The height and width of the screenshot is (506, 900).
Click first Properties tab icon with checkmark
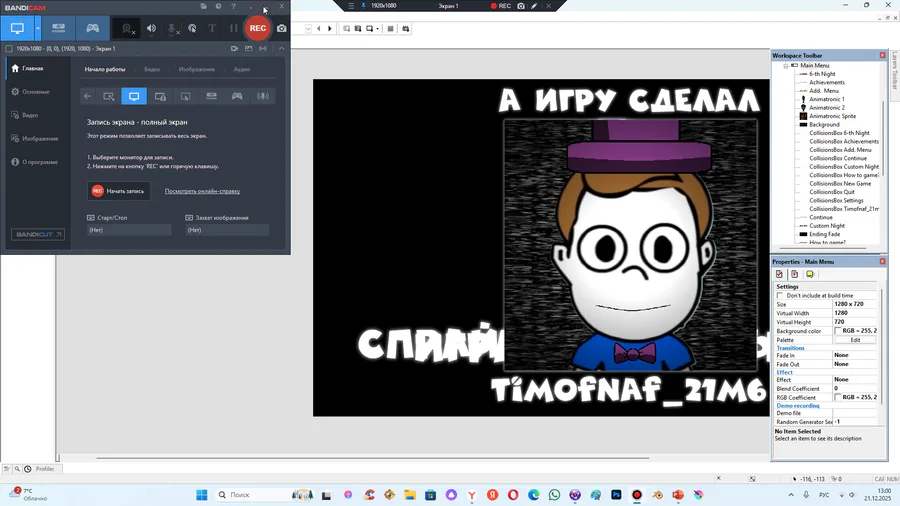click(x=779, y=274)
